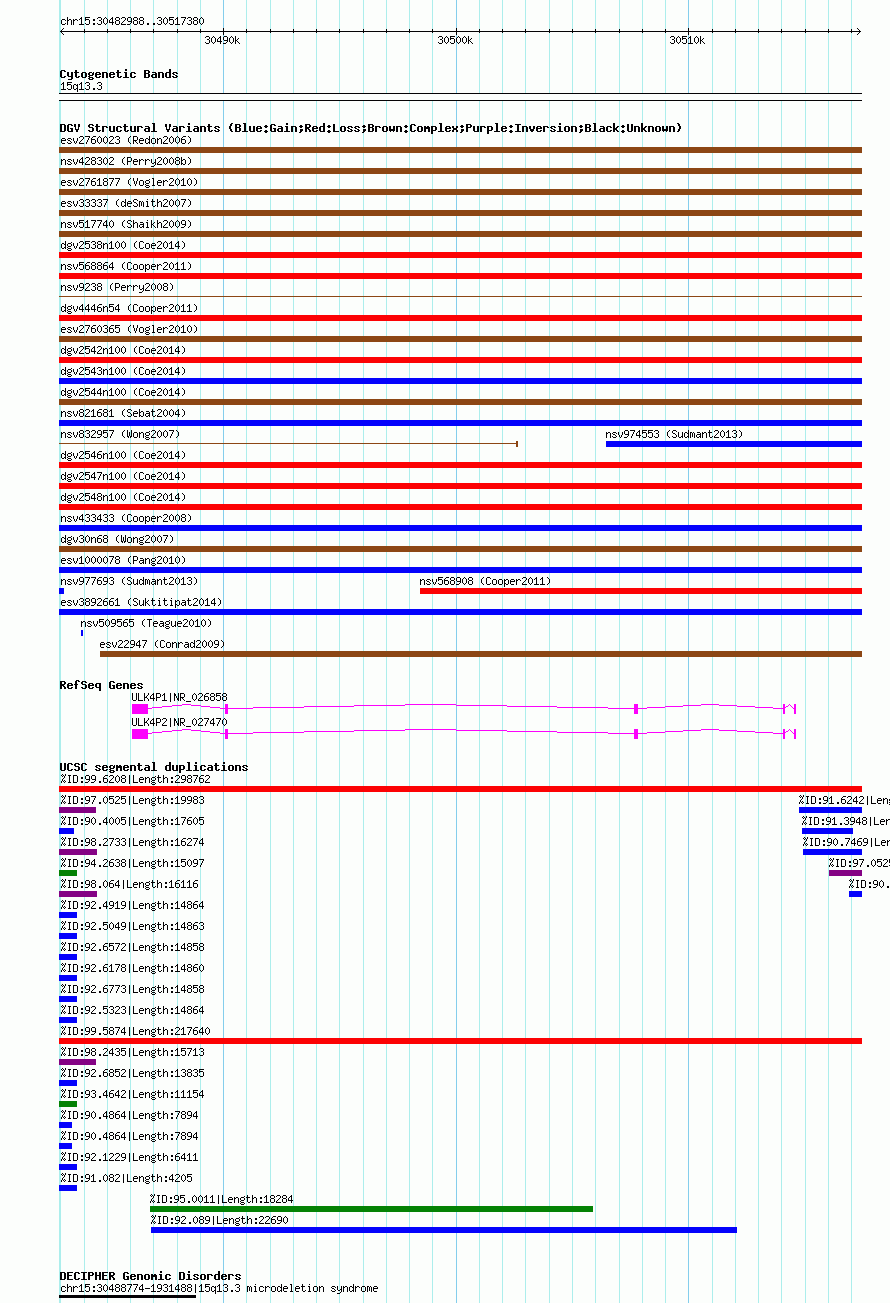
Task: Click the chr15:30482988..30517380 region label
Action: pyautogui.click(x=132, y=21)
